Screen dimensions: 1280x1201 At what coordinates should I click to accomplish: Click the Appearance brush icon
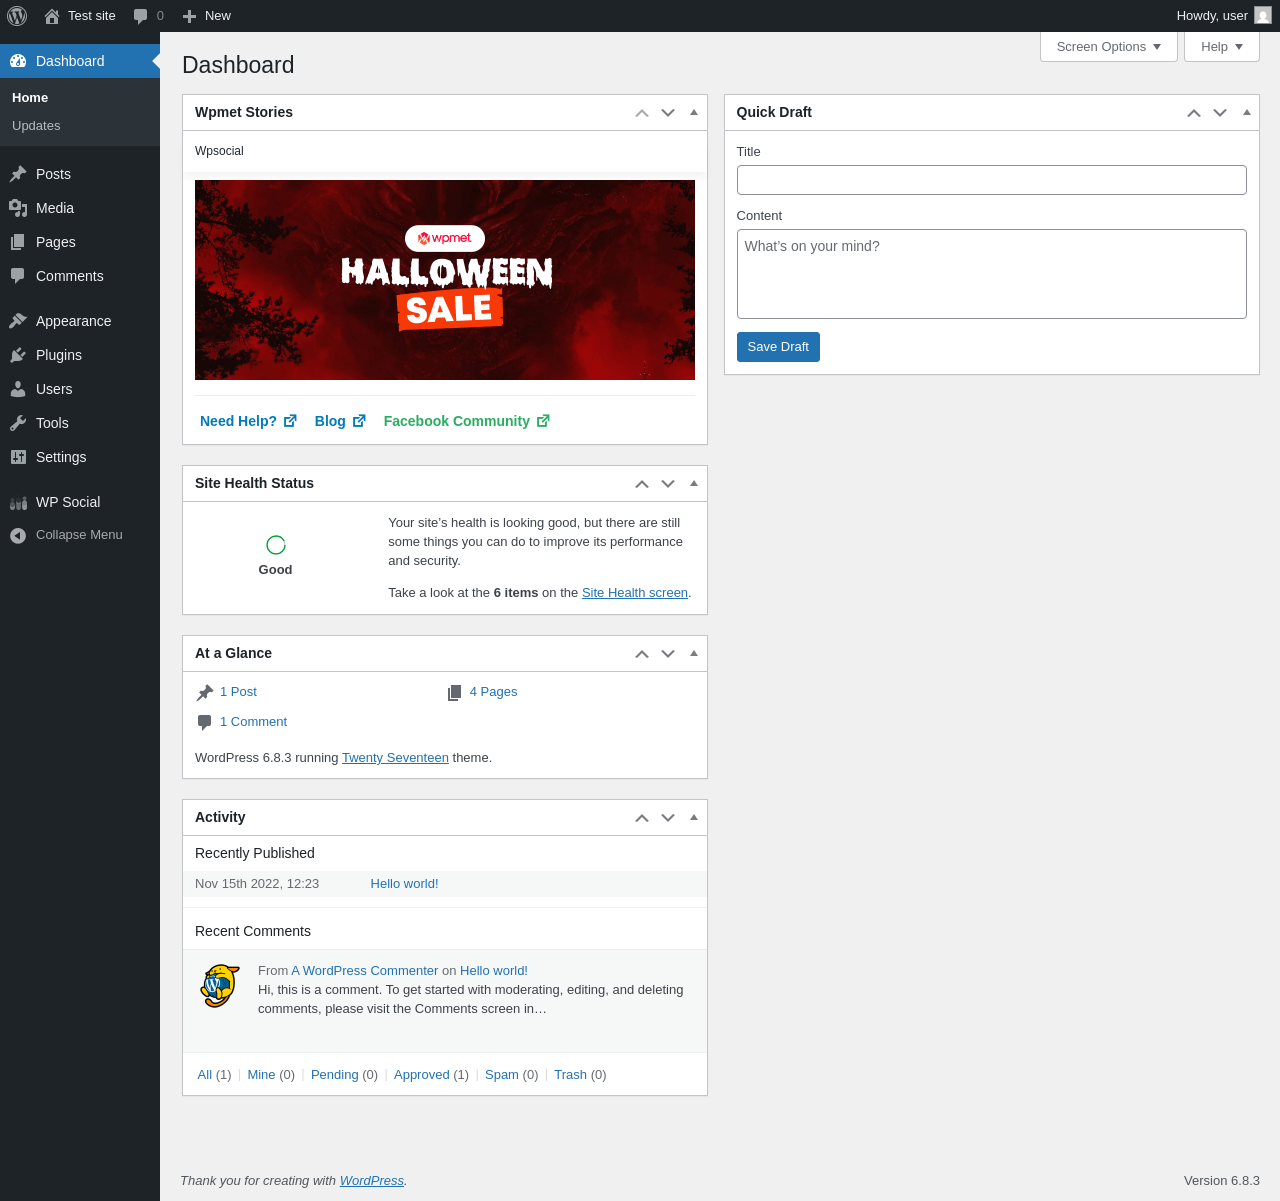[x=18, y=321]
